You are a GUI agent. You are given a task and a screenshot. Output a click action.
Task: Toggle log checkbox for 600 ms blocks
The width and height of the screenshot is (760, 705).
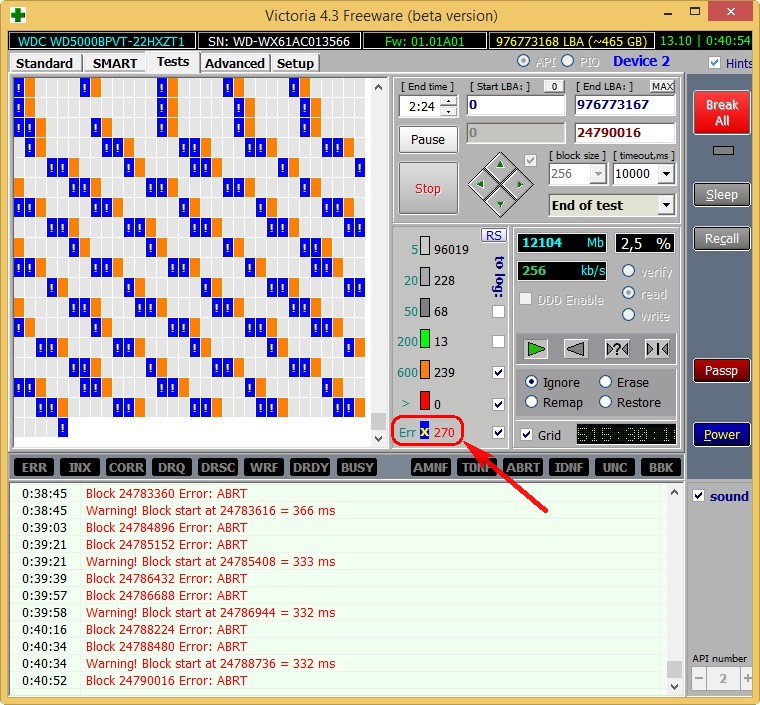498,372
